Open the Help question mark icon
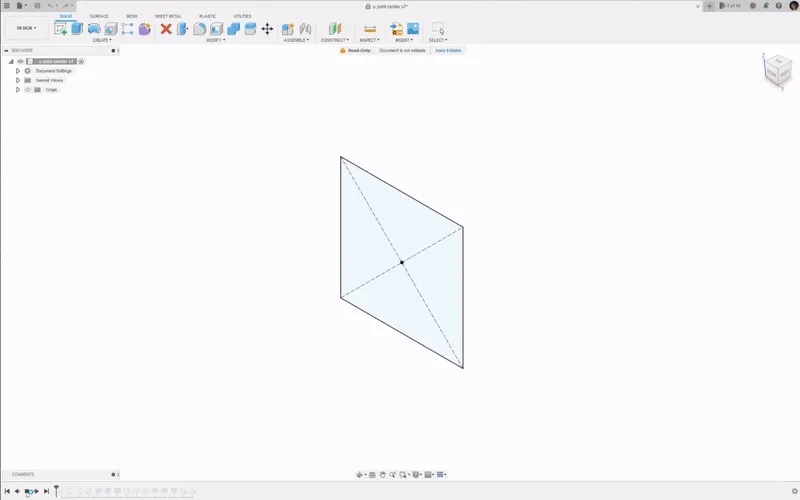 point(779,6)
